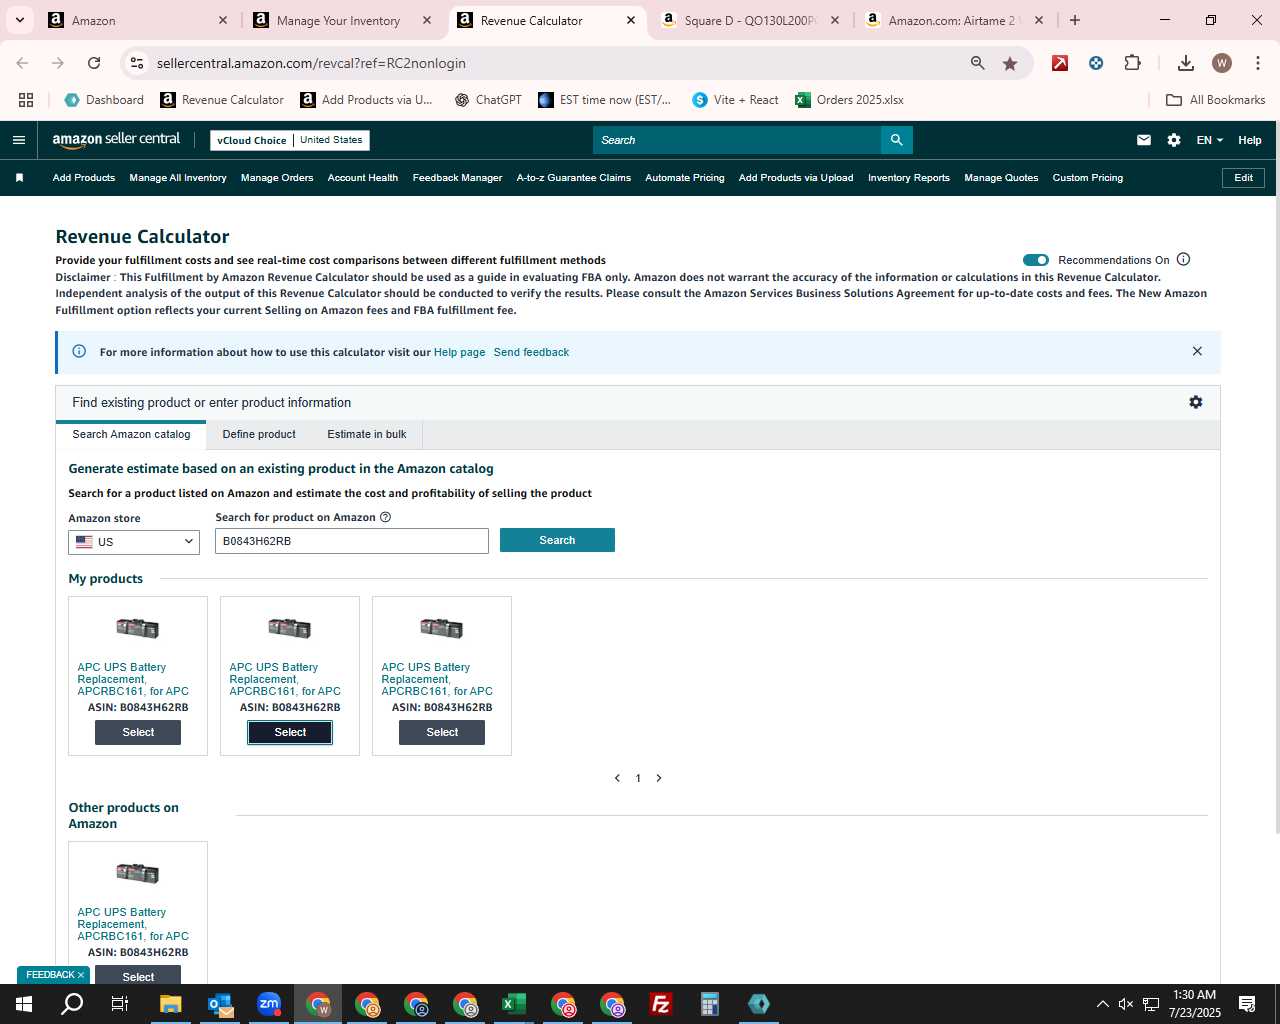
Task: Open tab search dropdown arrow
Action: point(19,20)
